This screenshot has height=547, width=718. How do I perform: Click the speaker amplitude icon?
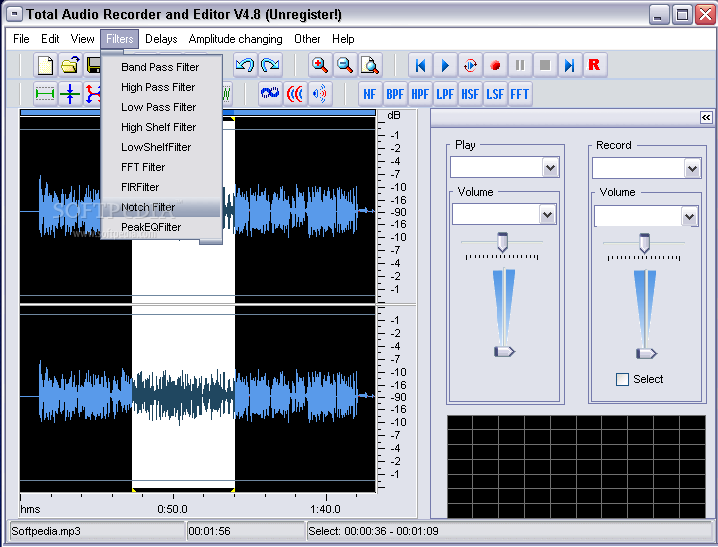[x=320, y=94]
